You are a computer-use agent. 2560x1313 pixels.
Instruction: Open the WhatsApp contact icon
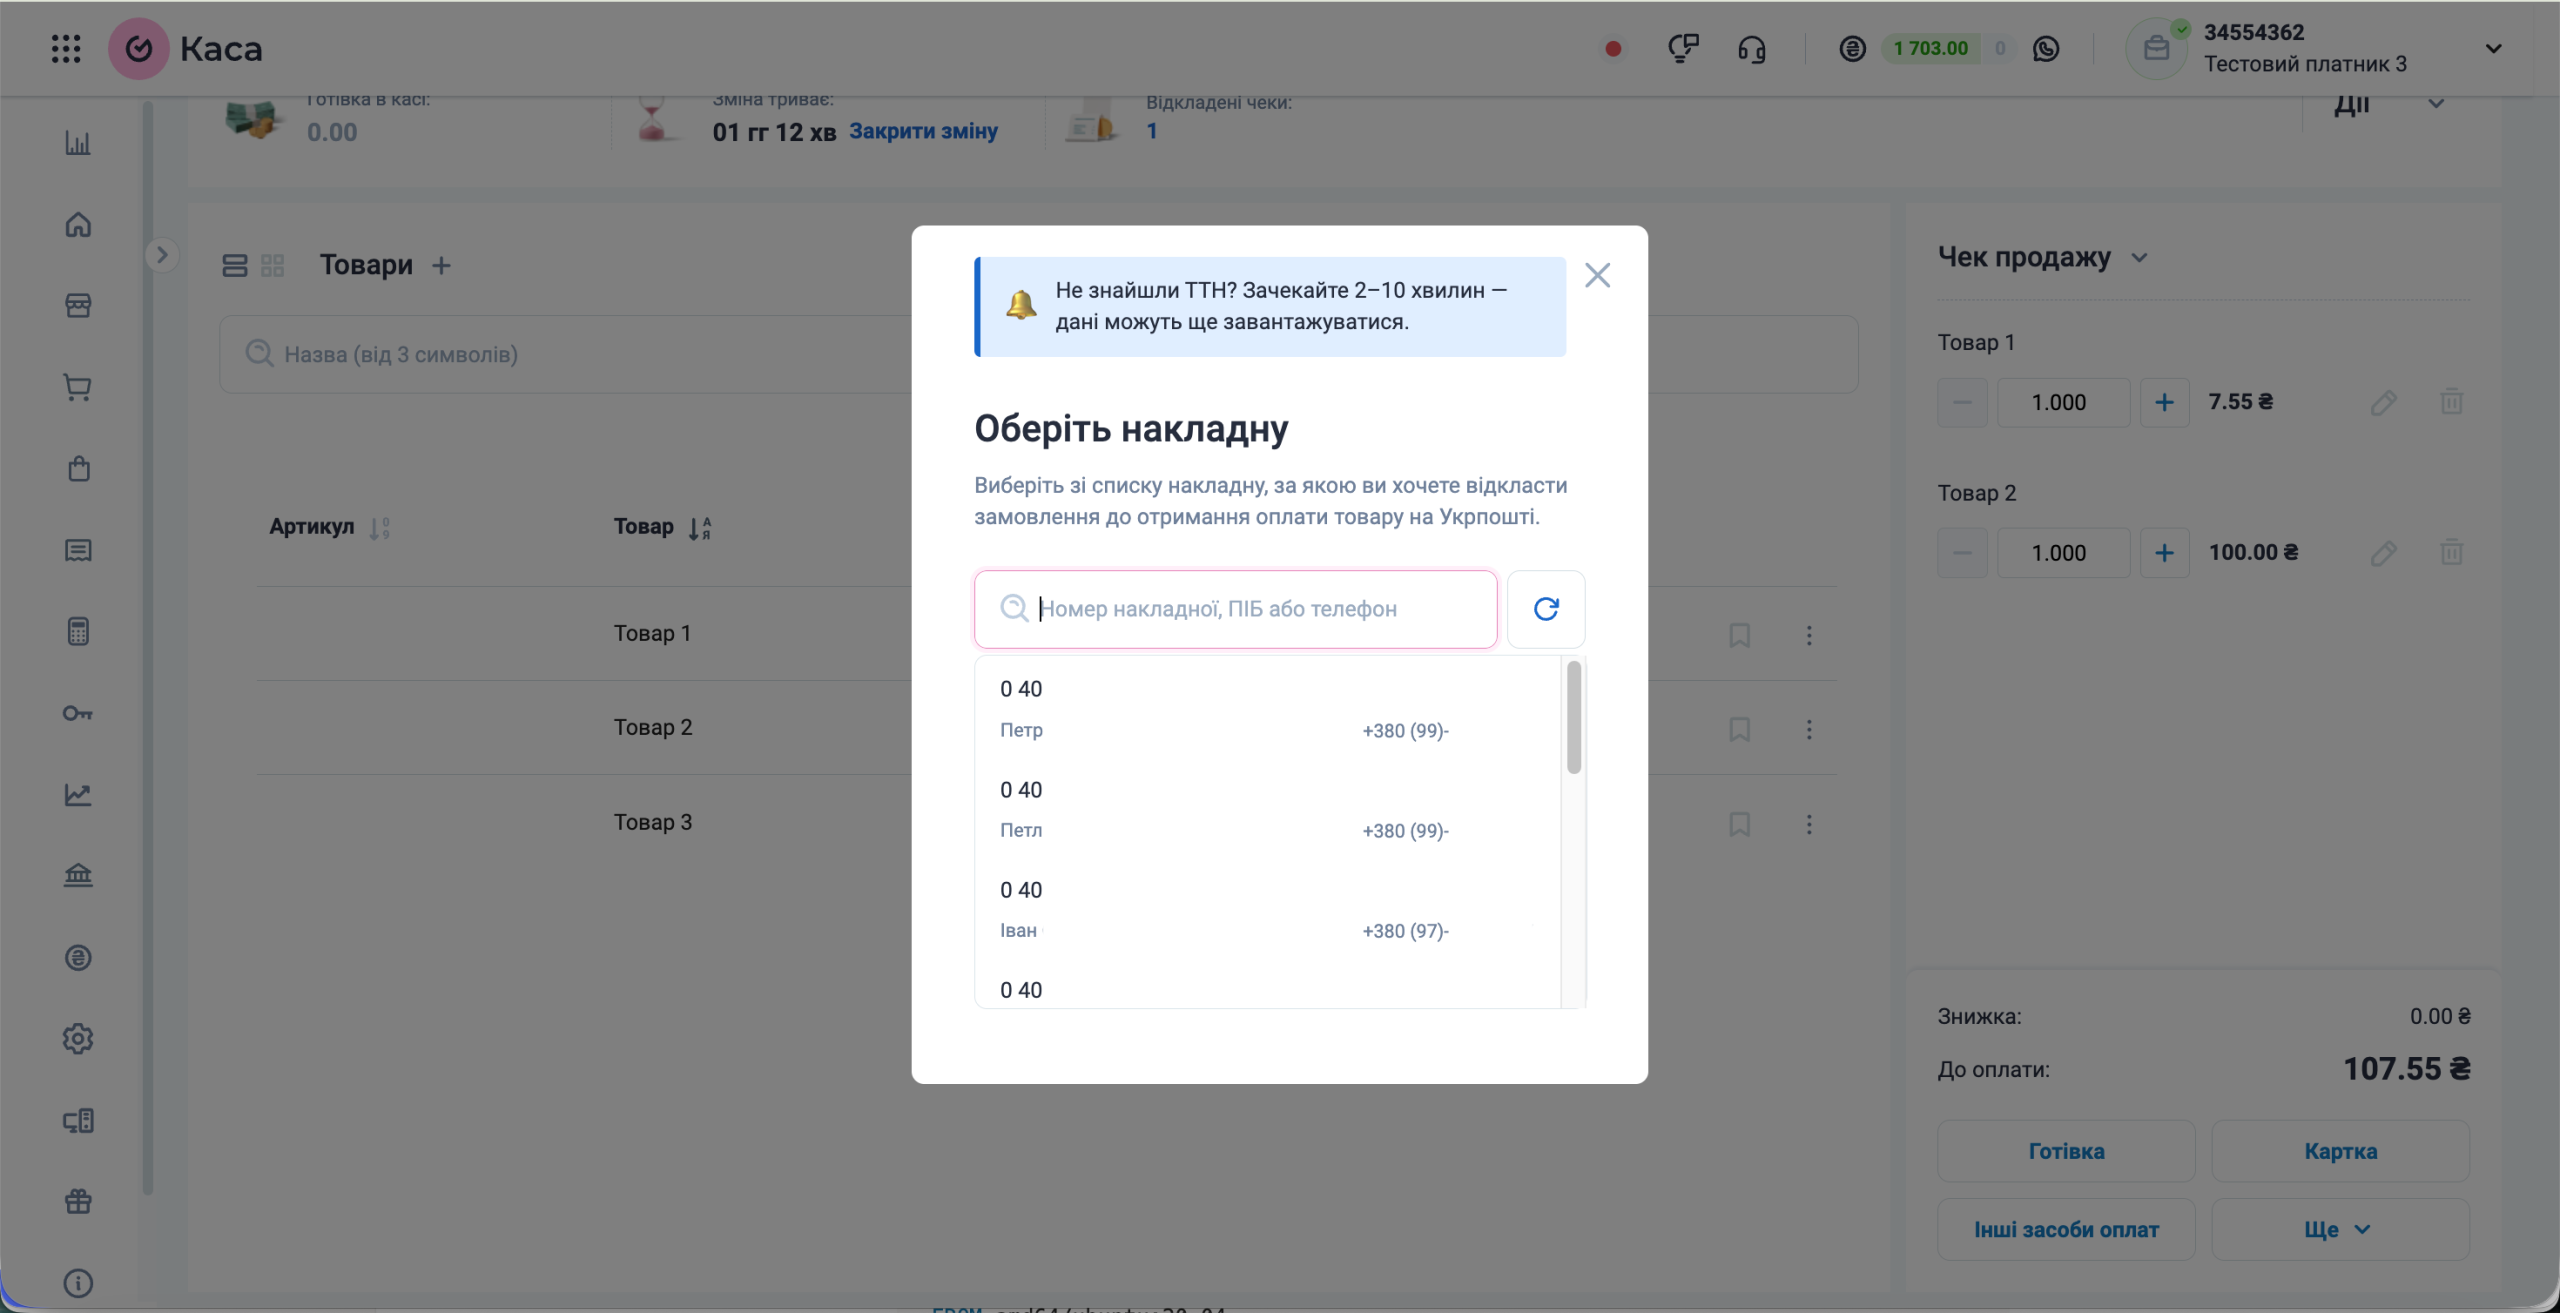point(2046,48)
